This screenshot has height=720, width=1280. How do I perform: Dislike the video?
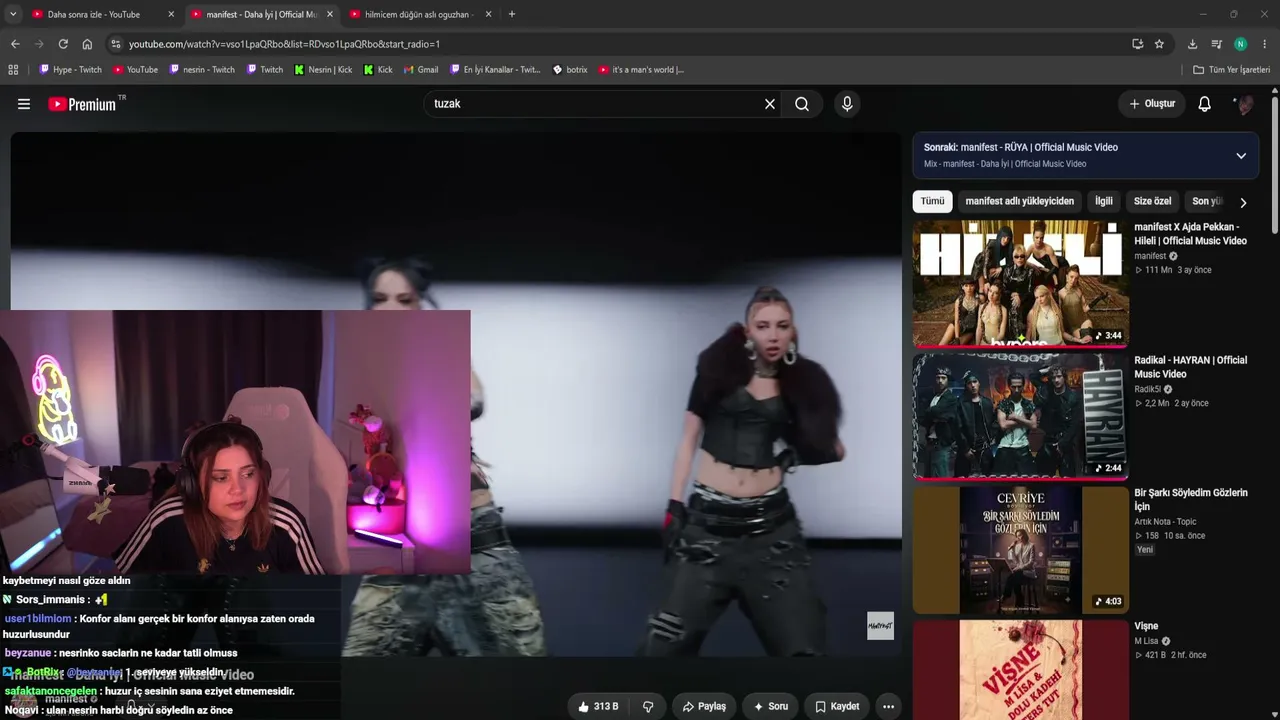tap(648, 706)
